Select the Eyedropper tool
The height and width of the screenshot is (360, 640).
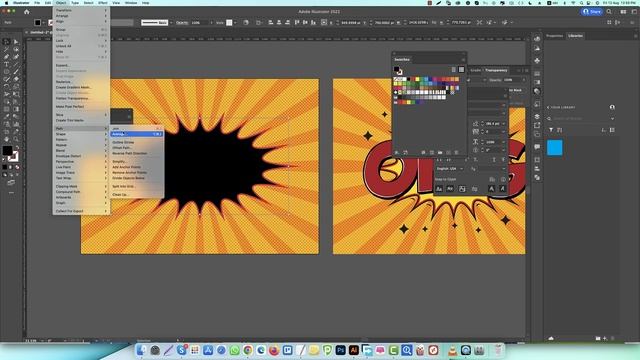(7, 116)
